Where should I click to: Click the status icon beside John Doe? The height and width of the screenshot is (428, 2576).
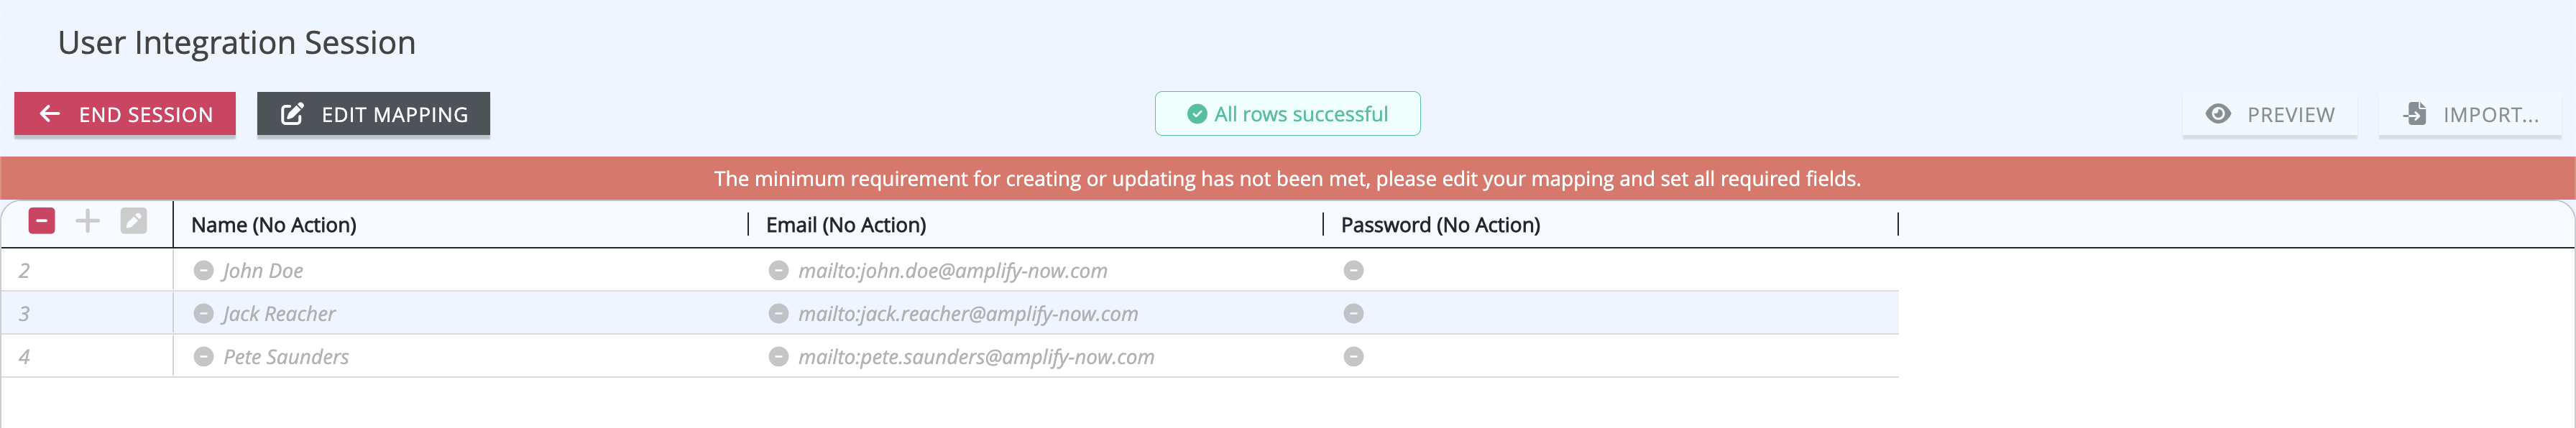pyautogui.click(x=204, y=270)
